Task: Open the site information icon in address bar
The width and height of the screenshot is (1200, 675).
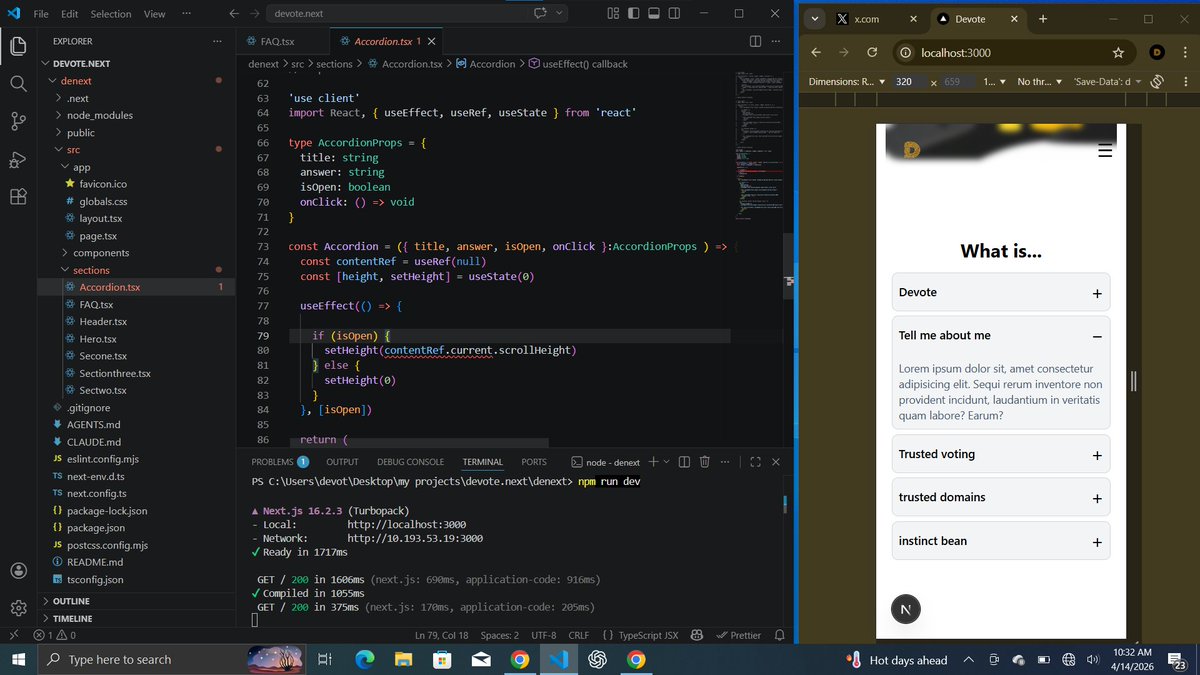Action: [x=905, y=52]
